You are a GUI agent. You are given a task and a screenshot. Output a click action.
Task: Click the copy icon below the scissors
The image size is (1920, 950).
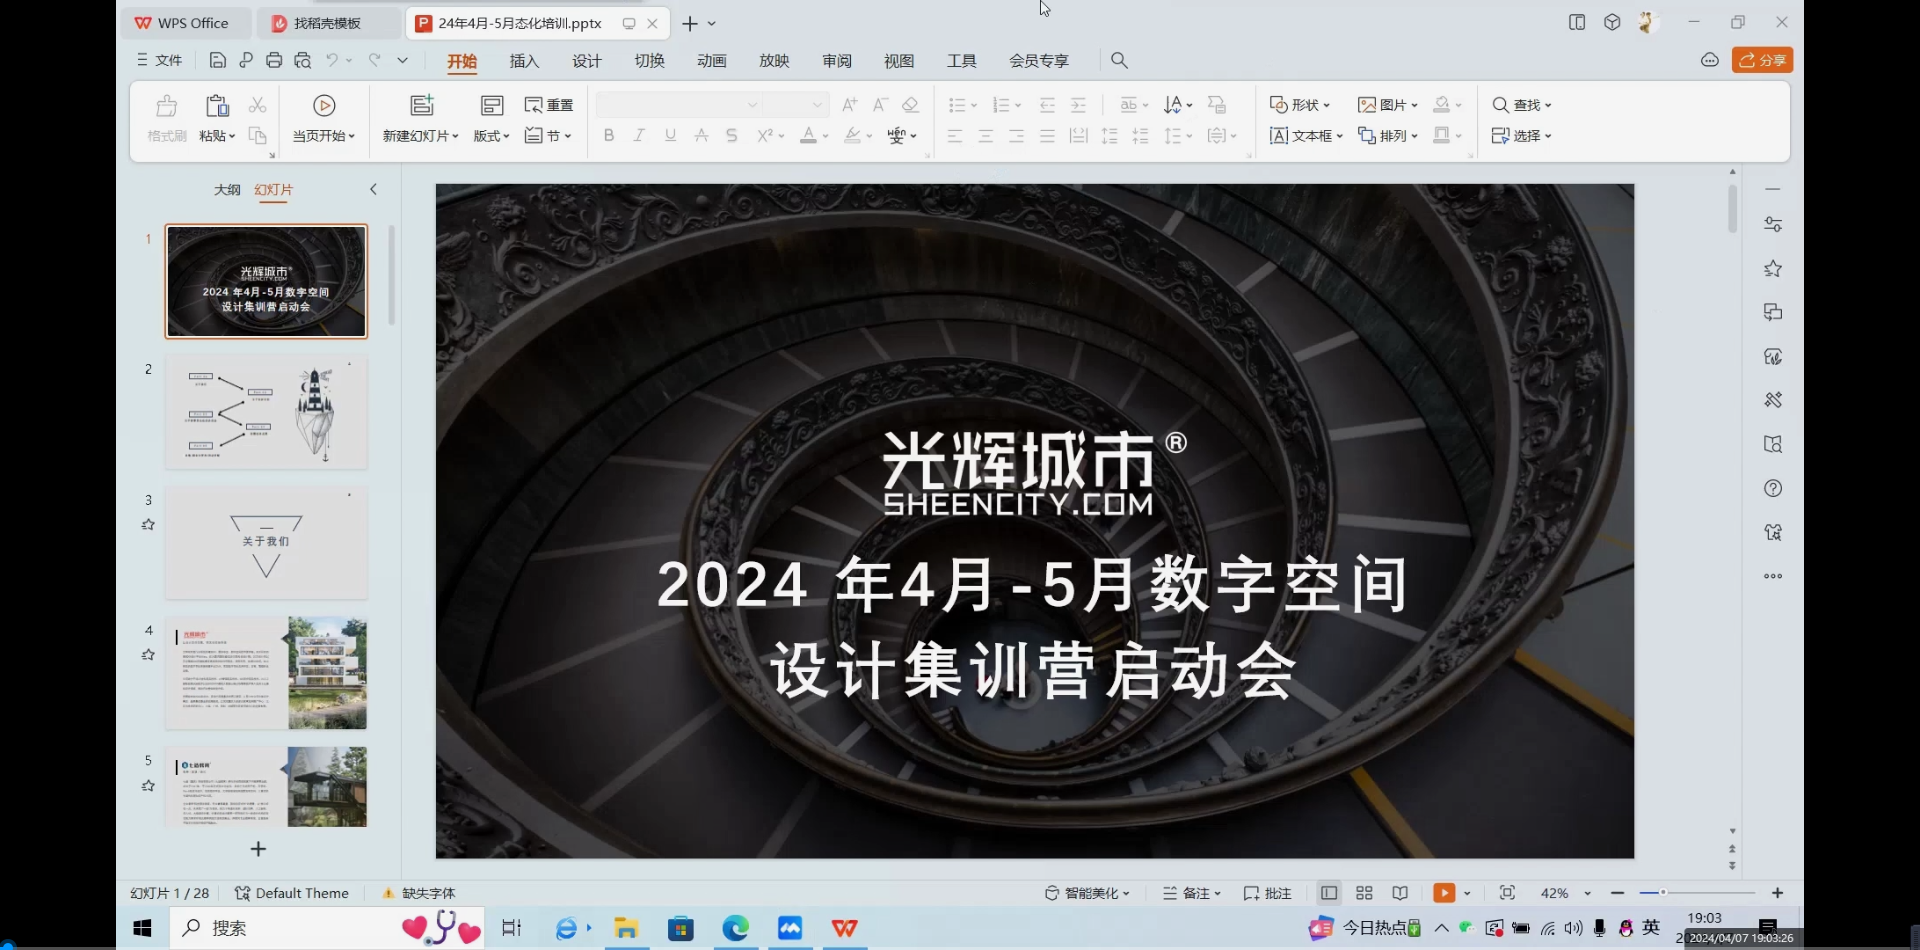(x=257, y=136)
